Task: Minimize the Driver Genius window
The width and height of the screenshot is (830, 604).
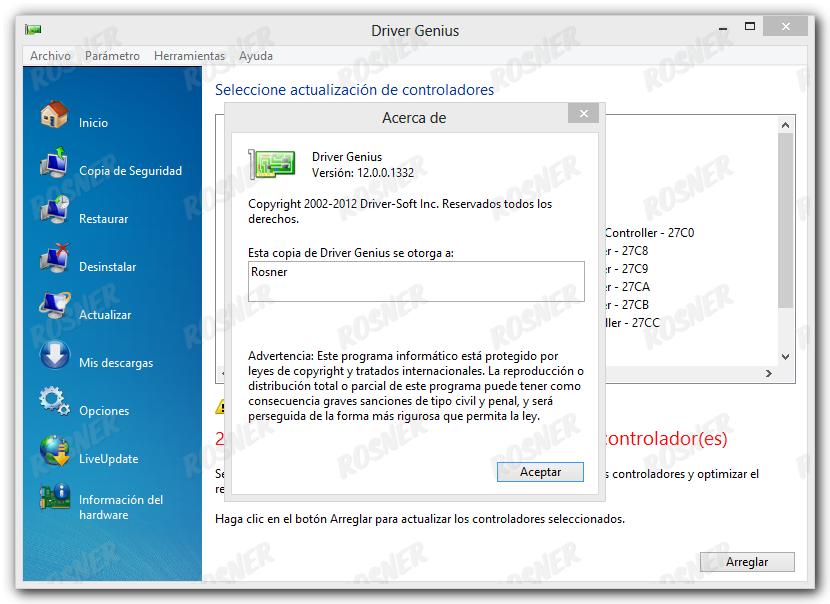Action: point(723,27)
